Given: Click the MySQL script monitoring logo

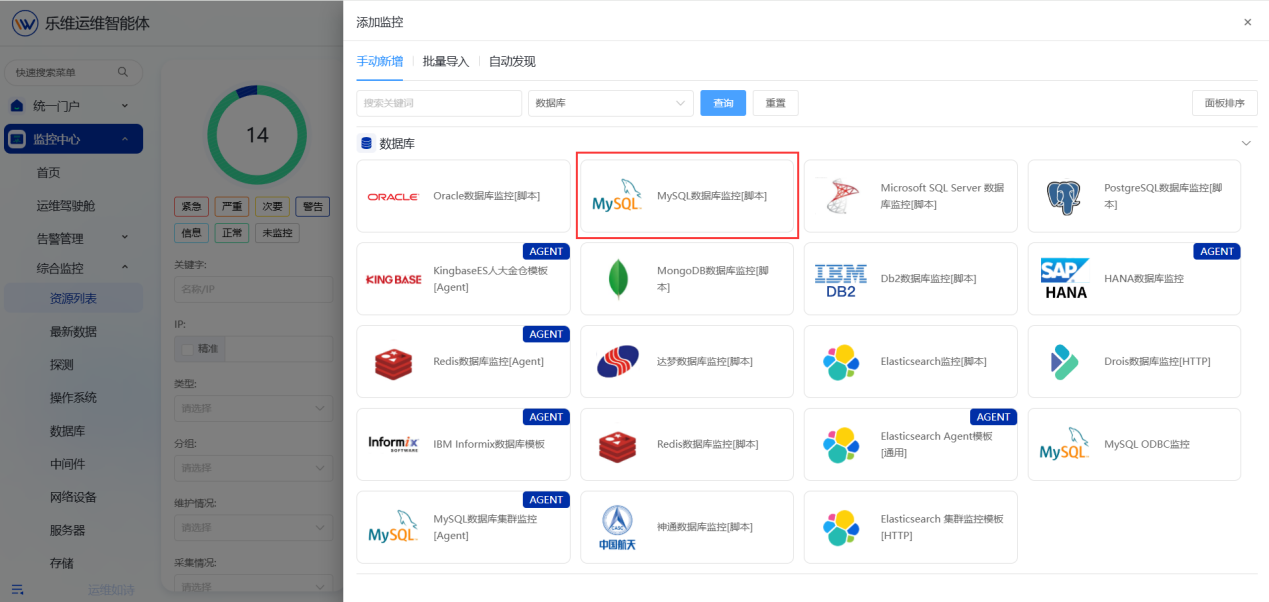Looking at the screenshot, I should tap(616, 196).
